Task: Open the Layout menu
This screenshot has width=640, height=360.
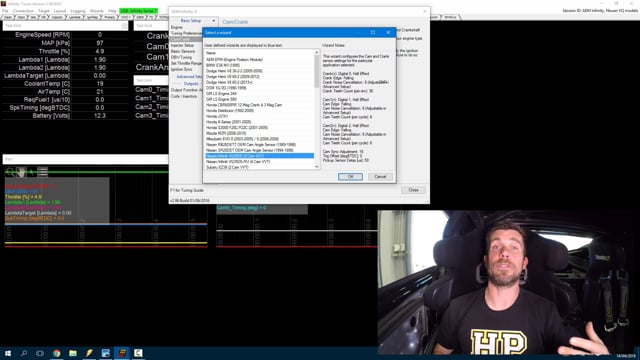Action: pos(60,11)
